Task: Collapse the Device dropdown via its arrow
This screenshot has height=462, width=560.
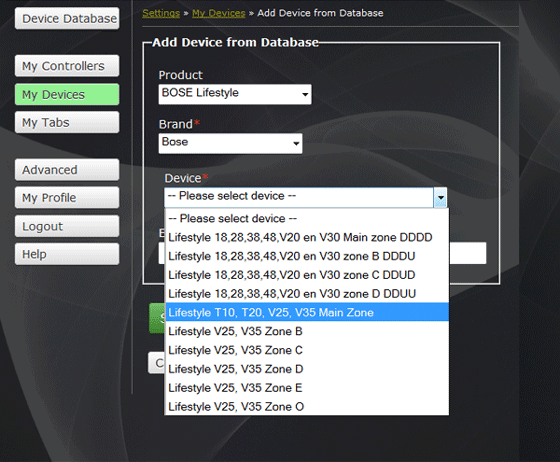Action: (x=440, y=197)
